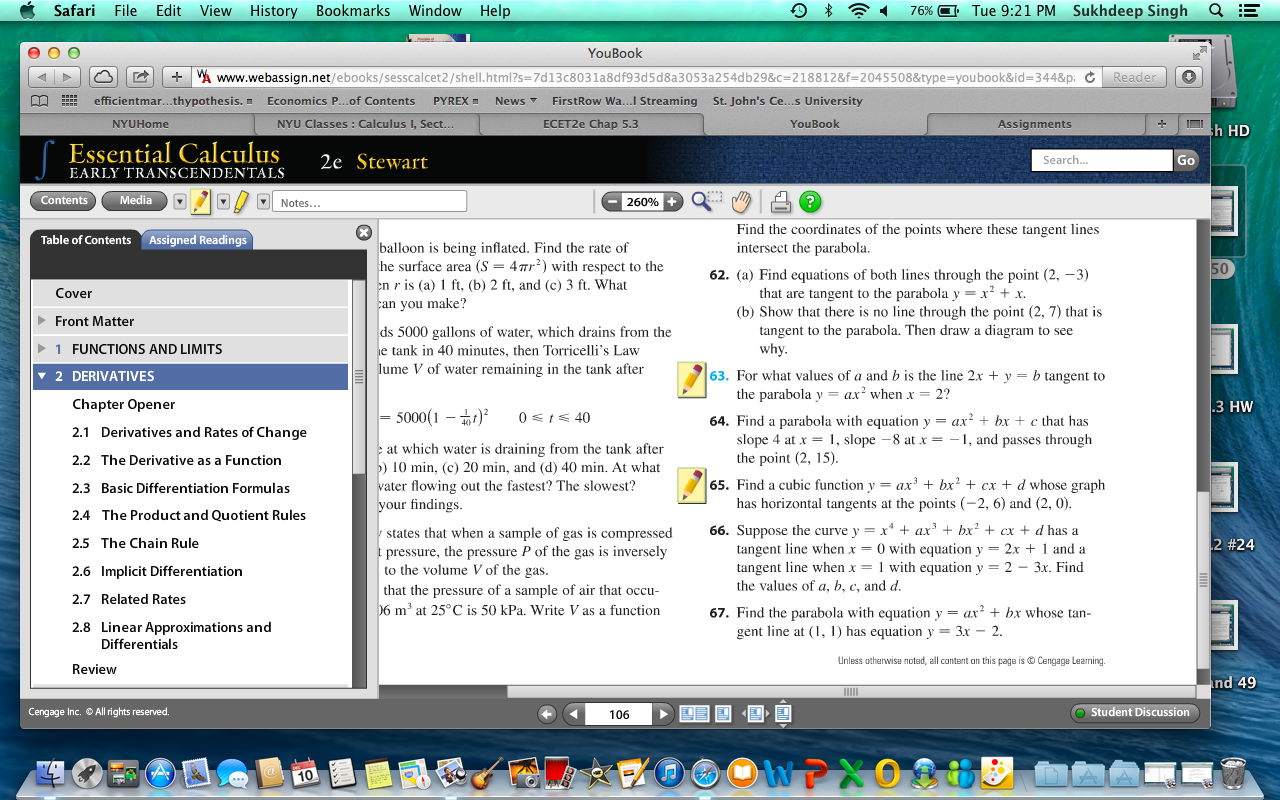Viewport: 1280px width, 800px height.
Task: Click the Go search button
Action: [1186, 160]
